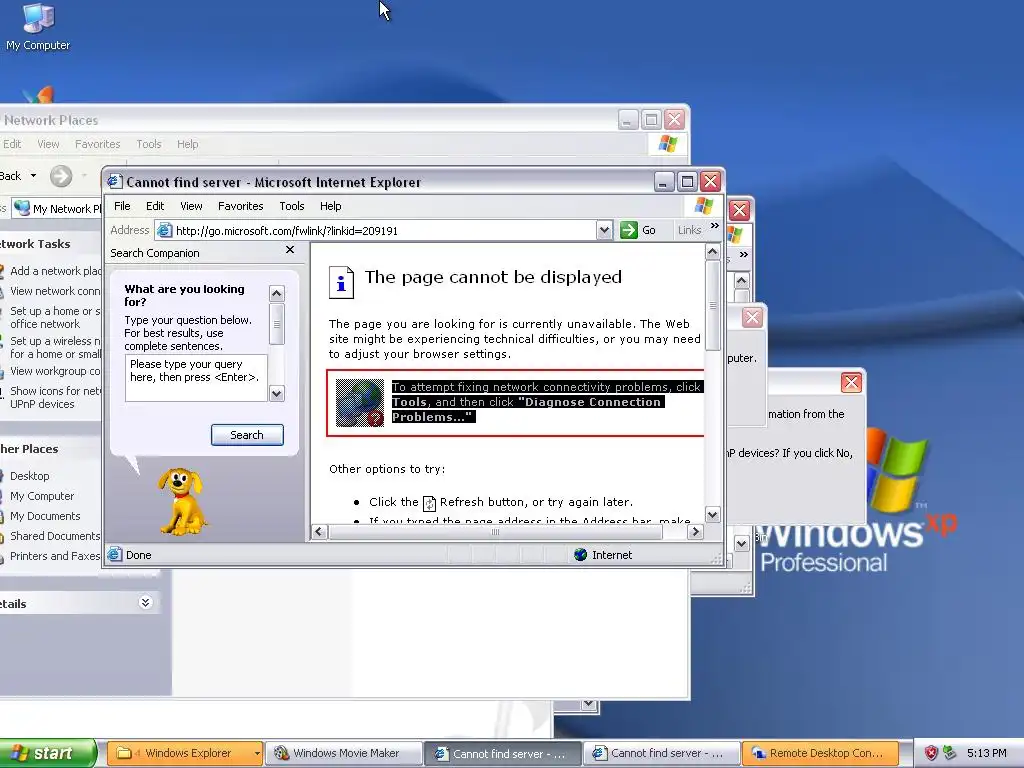
Task: Click forward arrow in Network Places toolbar
Action: click(61, 176)
